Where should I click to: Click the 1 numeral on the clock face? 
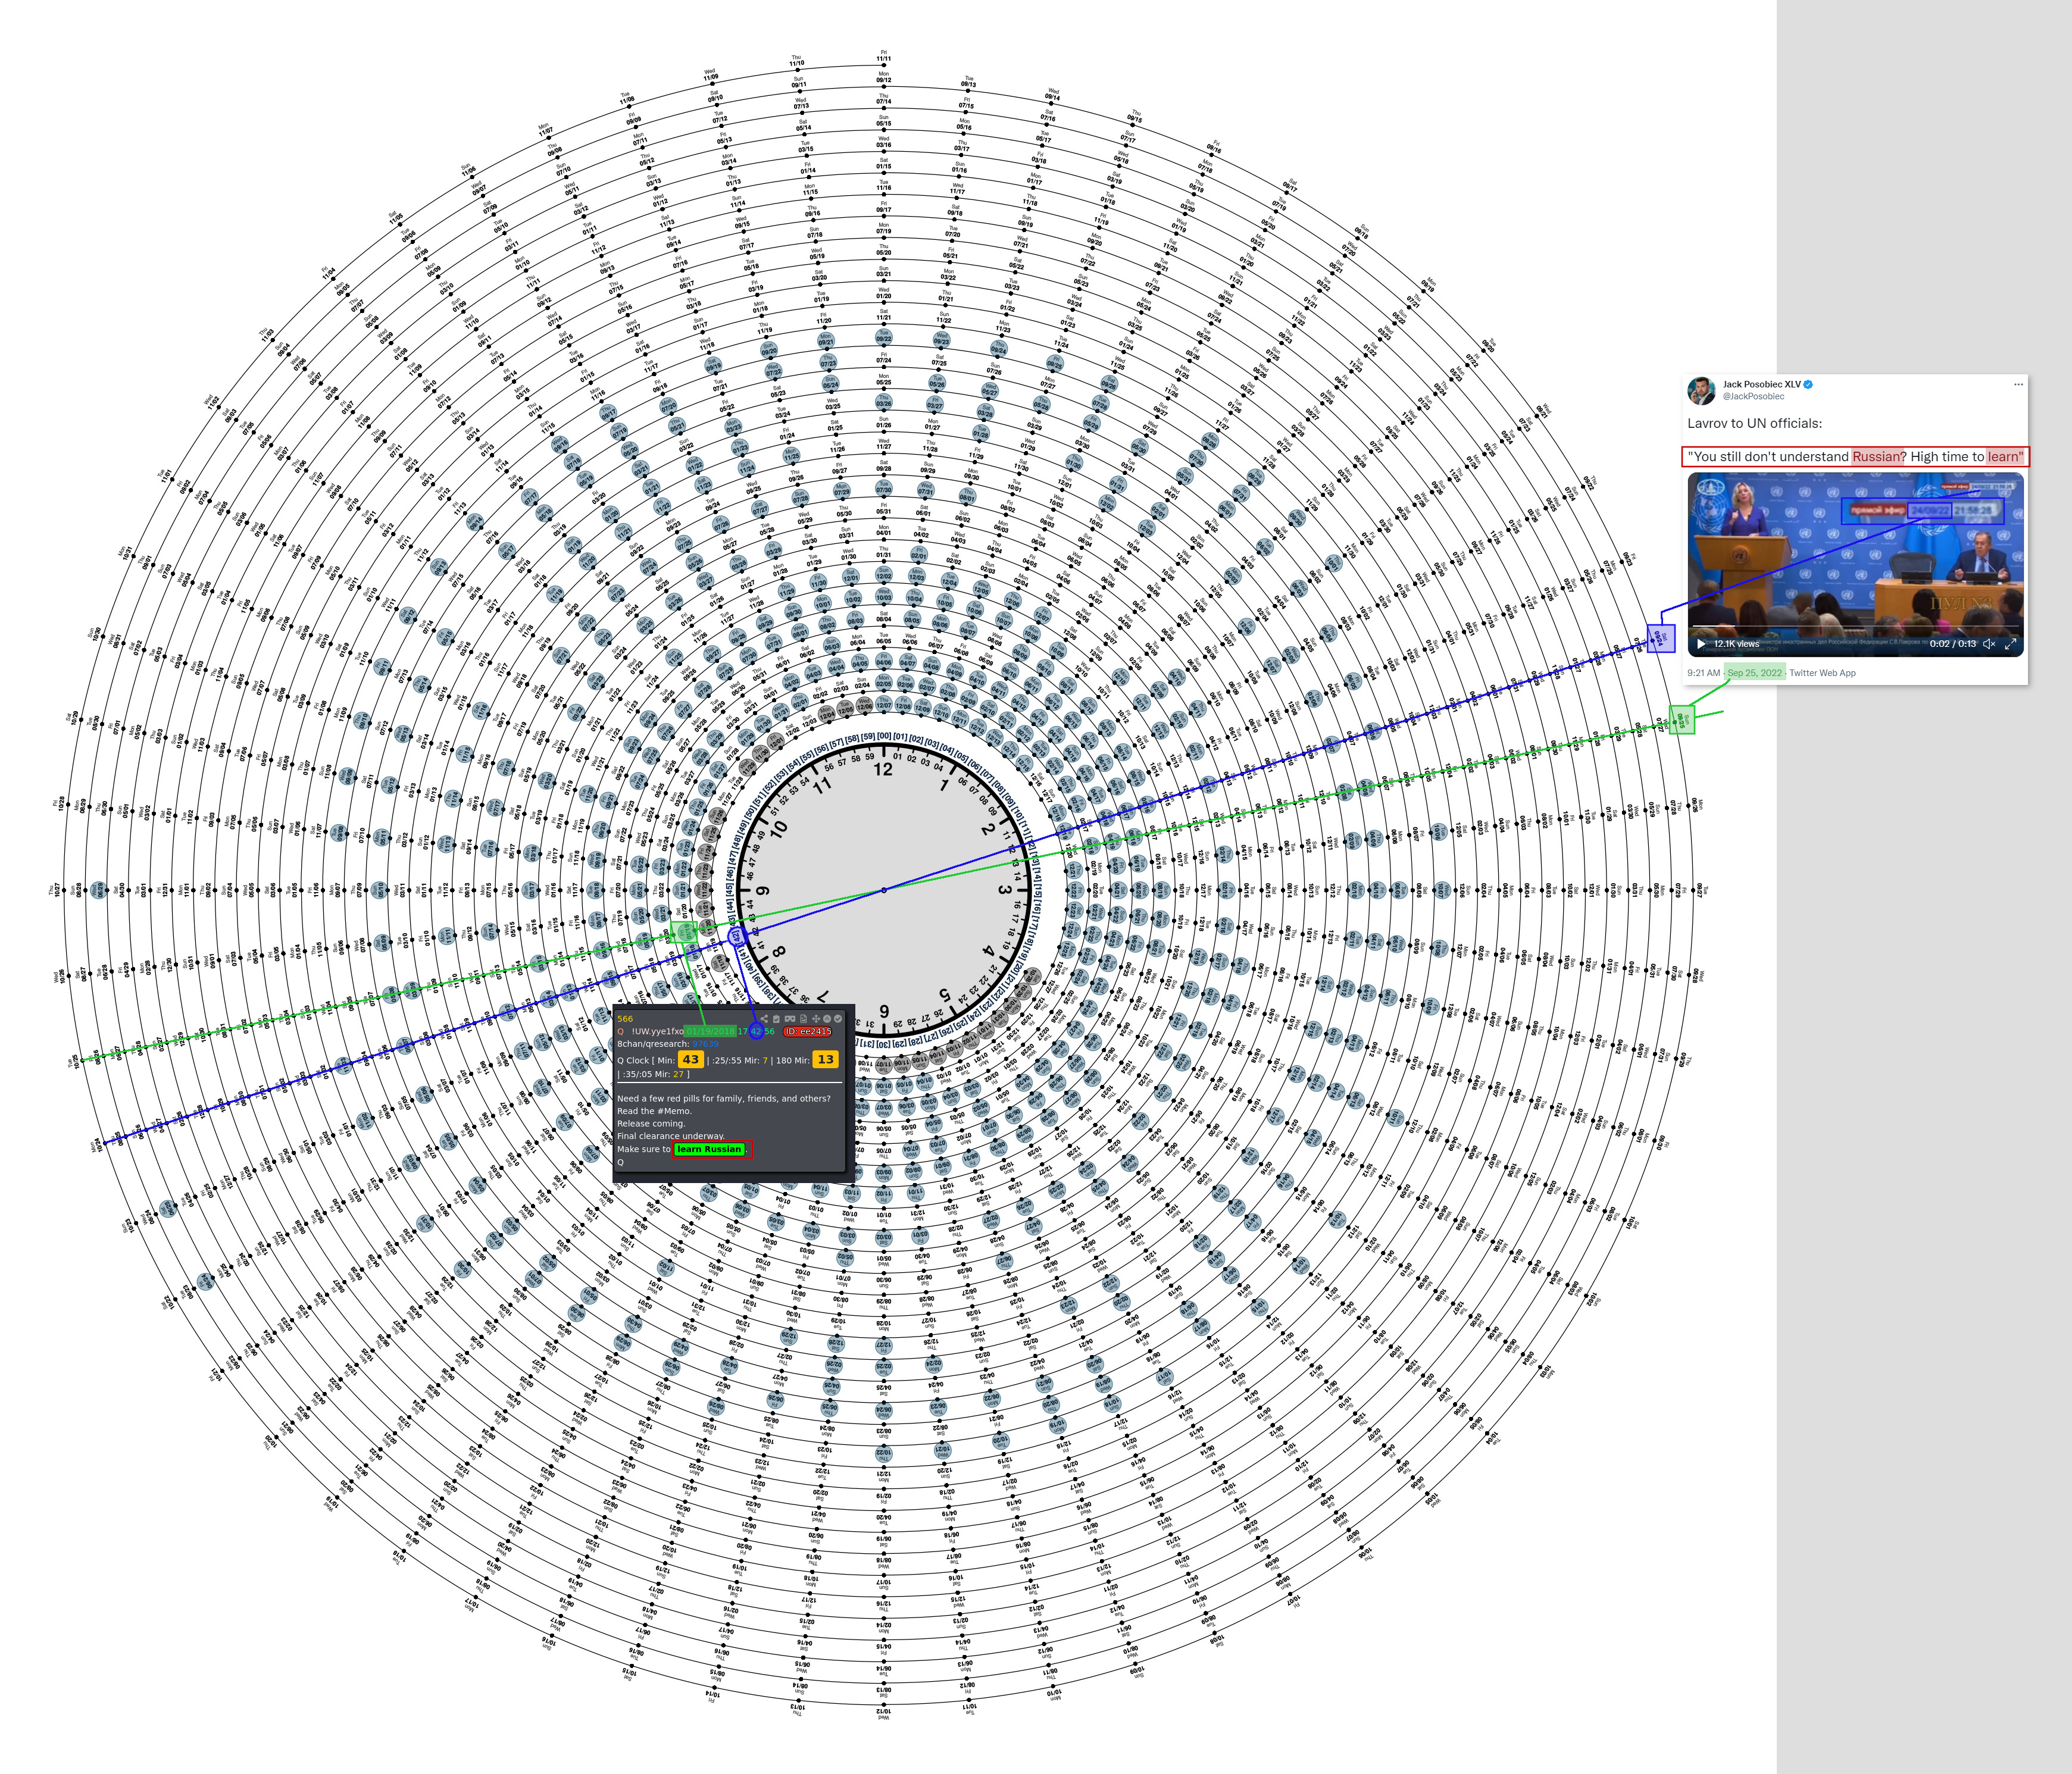(944, 785)
